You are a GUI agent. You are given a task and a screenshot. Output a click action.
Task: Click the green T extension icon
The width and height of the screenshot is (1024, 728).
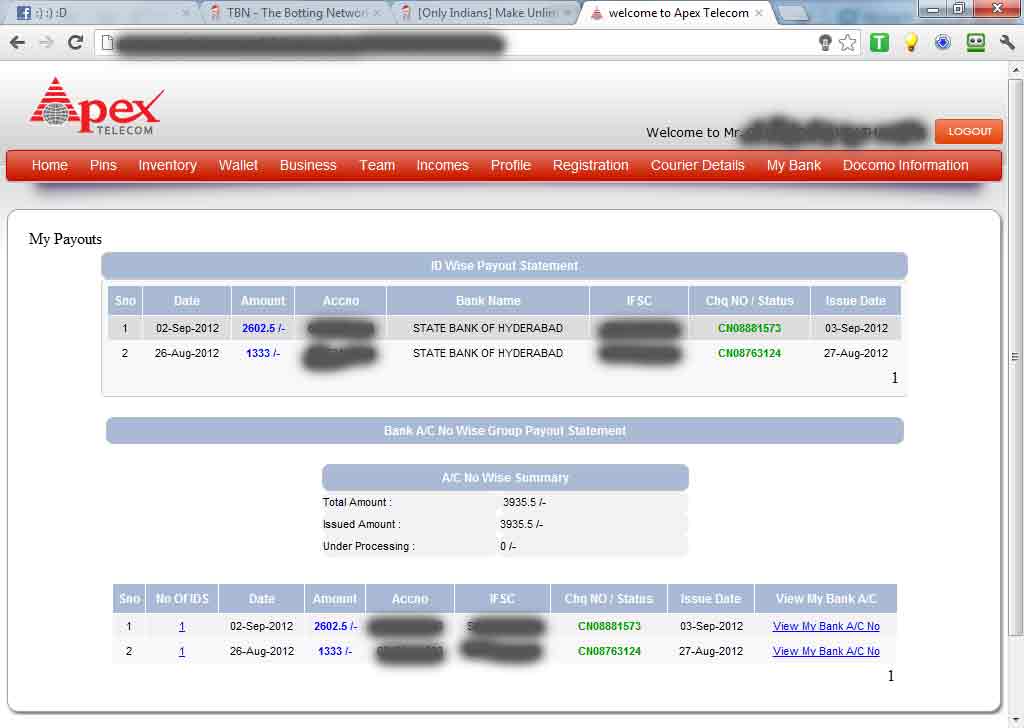(x=879, y=43)
